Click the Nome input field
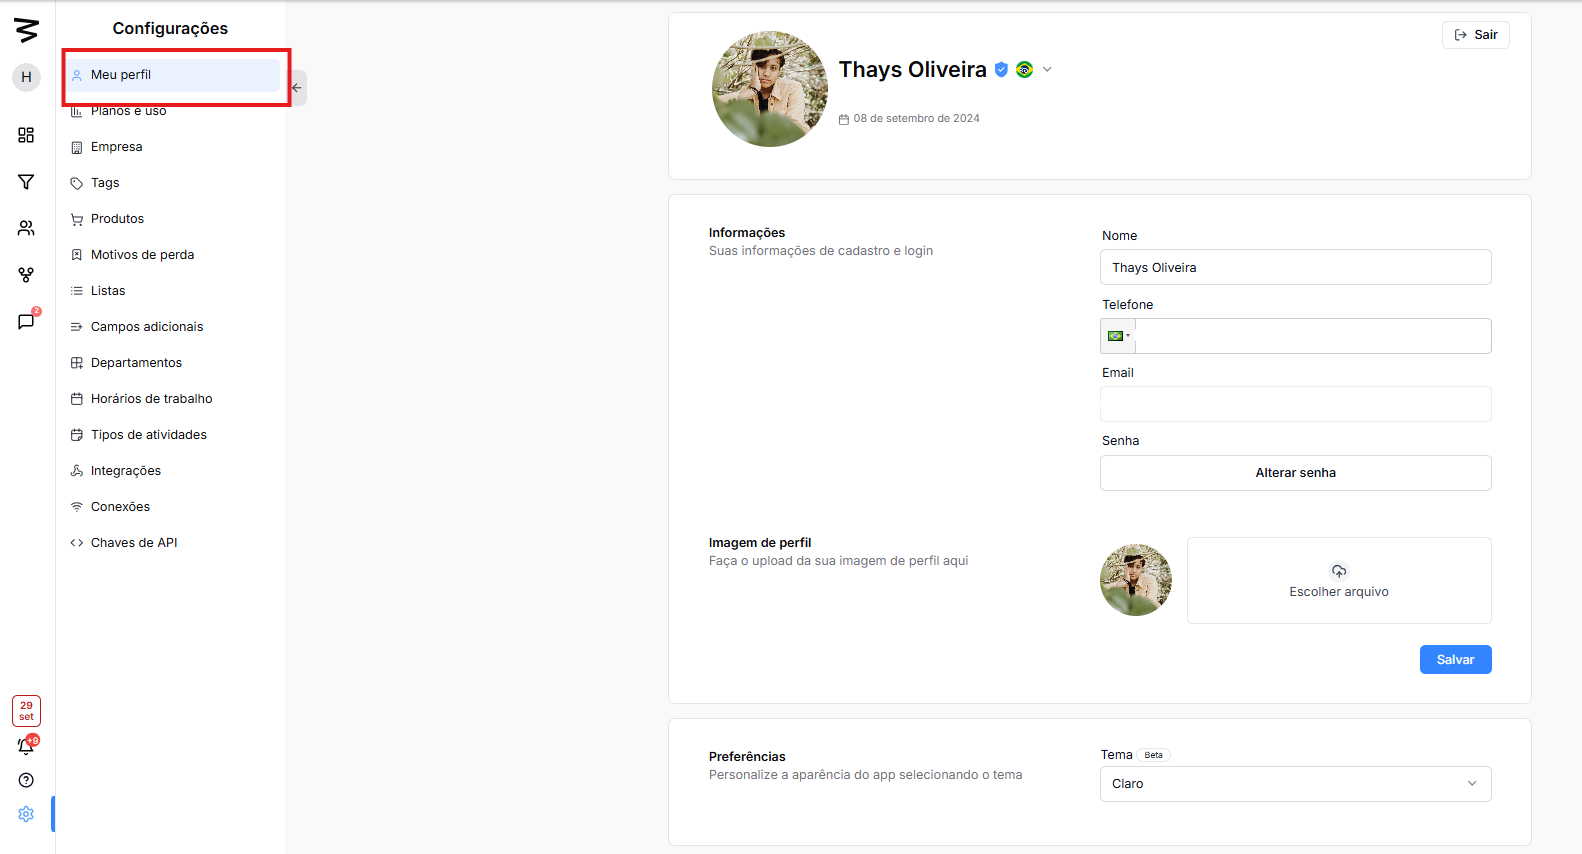This screenshot has height=854, width=1582. pos(1295,268)
